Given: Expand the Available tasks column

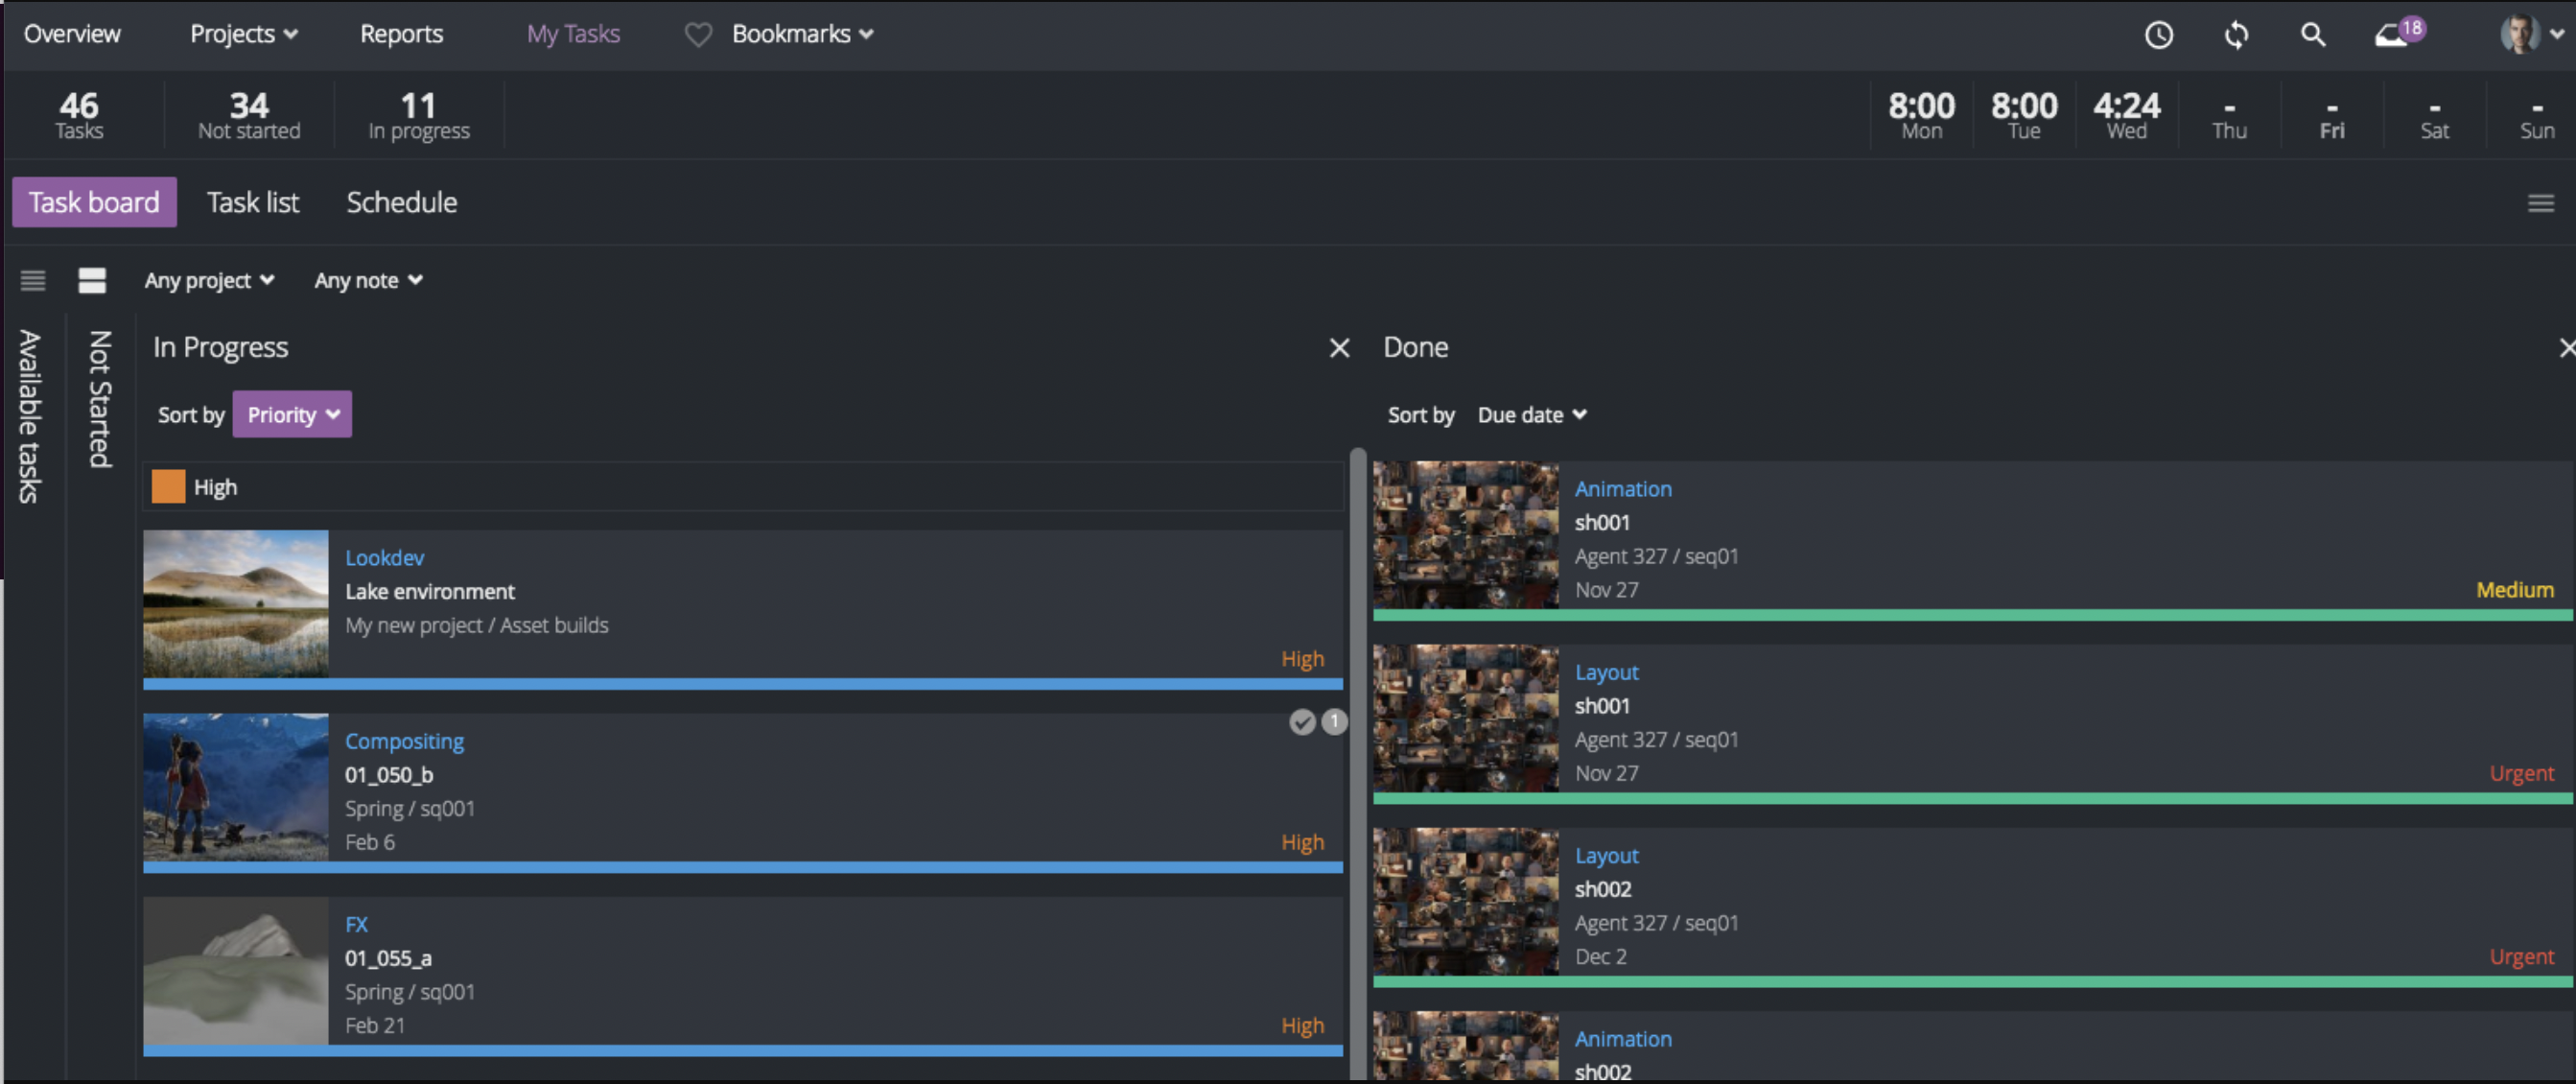Looking at the screenshot, I should click(x=30, y=415).
